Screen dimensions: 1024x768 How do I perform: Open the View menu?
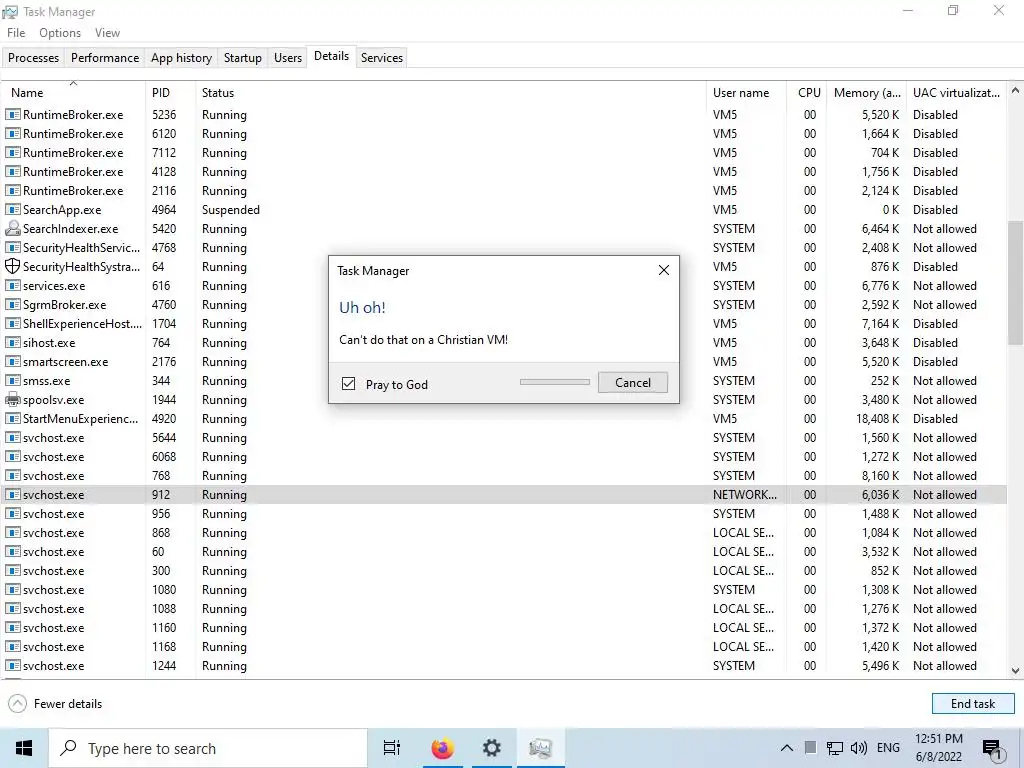click(x=107, y=33)
